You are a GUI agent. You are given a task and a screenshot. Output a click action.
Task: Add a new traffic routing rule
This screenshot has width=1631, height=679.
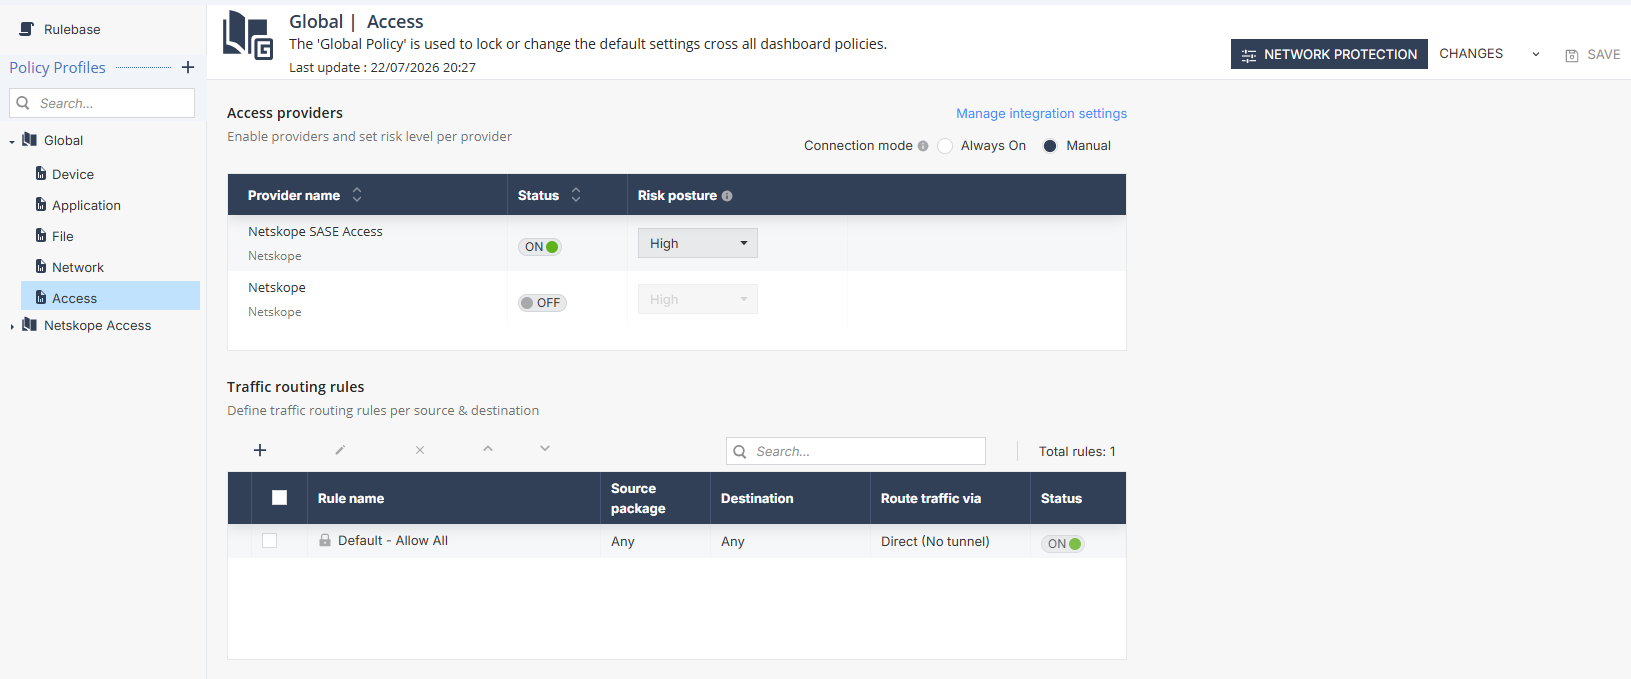(260, 450)
